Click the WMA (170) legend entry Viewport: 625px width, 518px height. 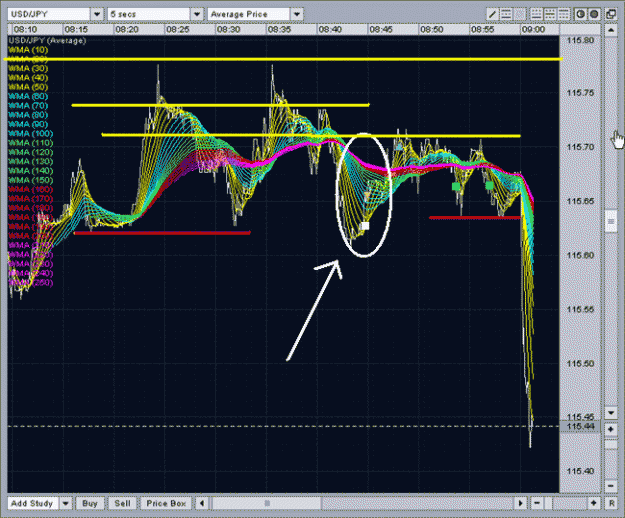point(30,198)
